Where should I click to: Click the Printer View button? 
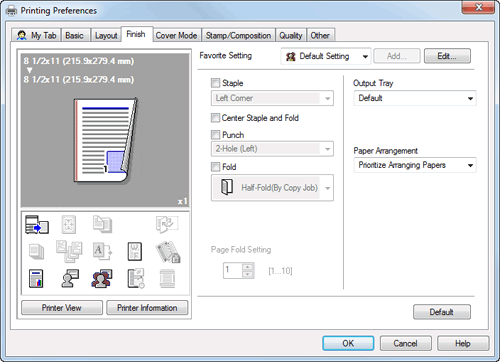pyautogui.click(x=62, y=308)
